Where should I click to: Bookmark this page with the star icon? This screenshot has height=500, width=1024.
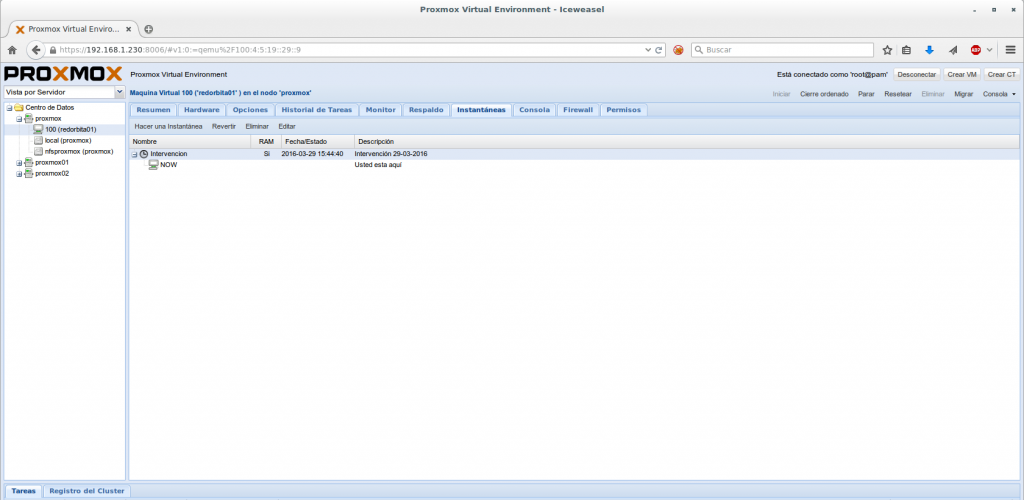(886, 49)
